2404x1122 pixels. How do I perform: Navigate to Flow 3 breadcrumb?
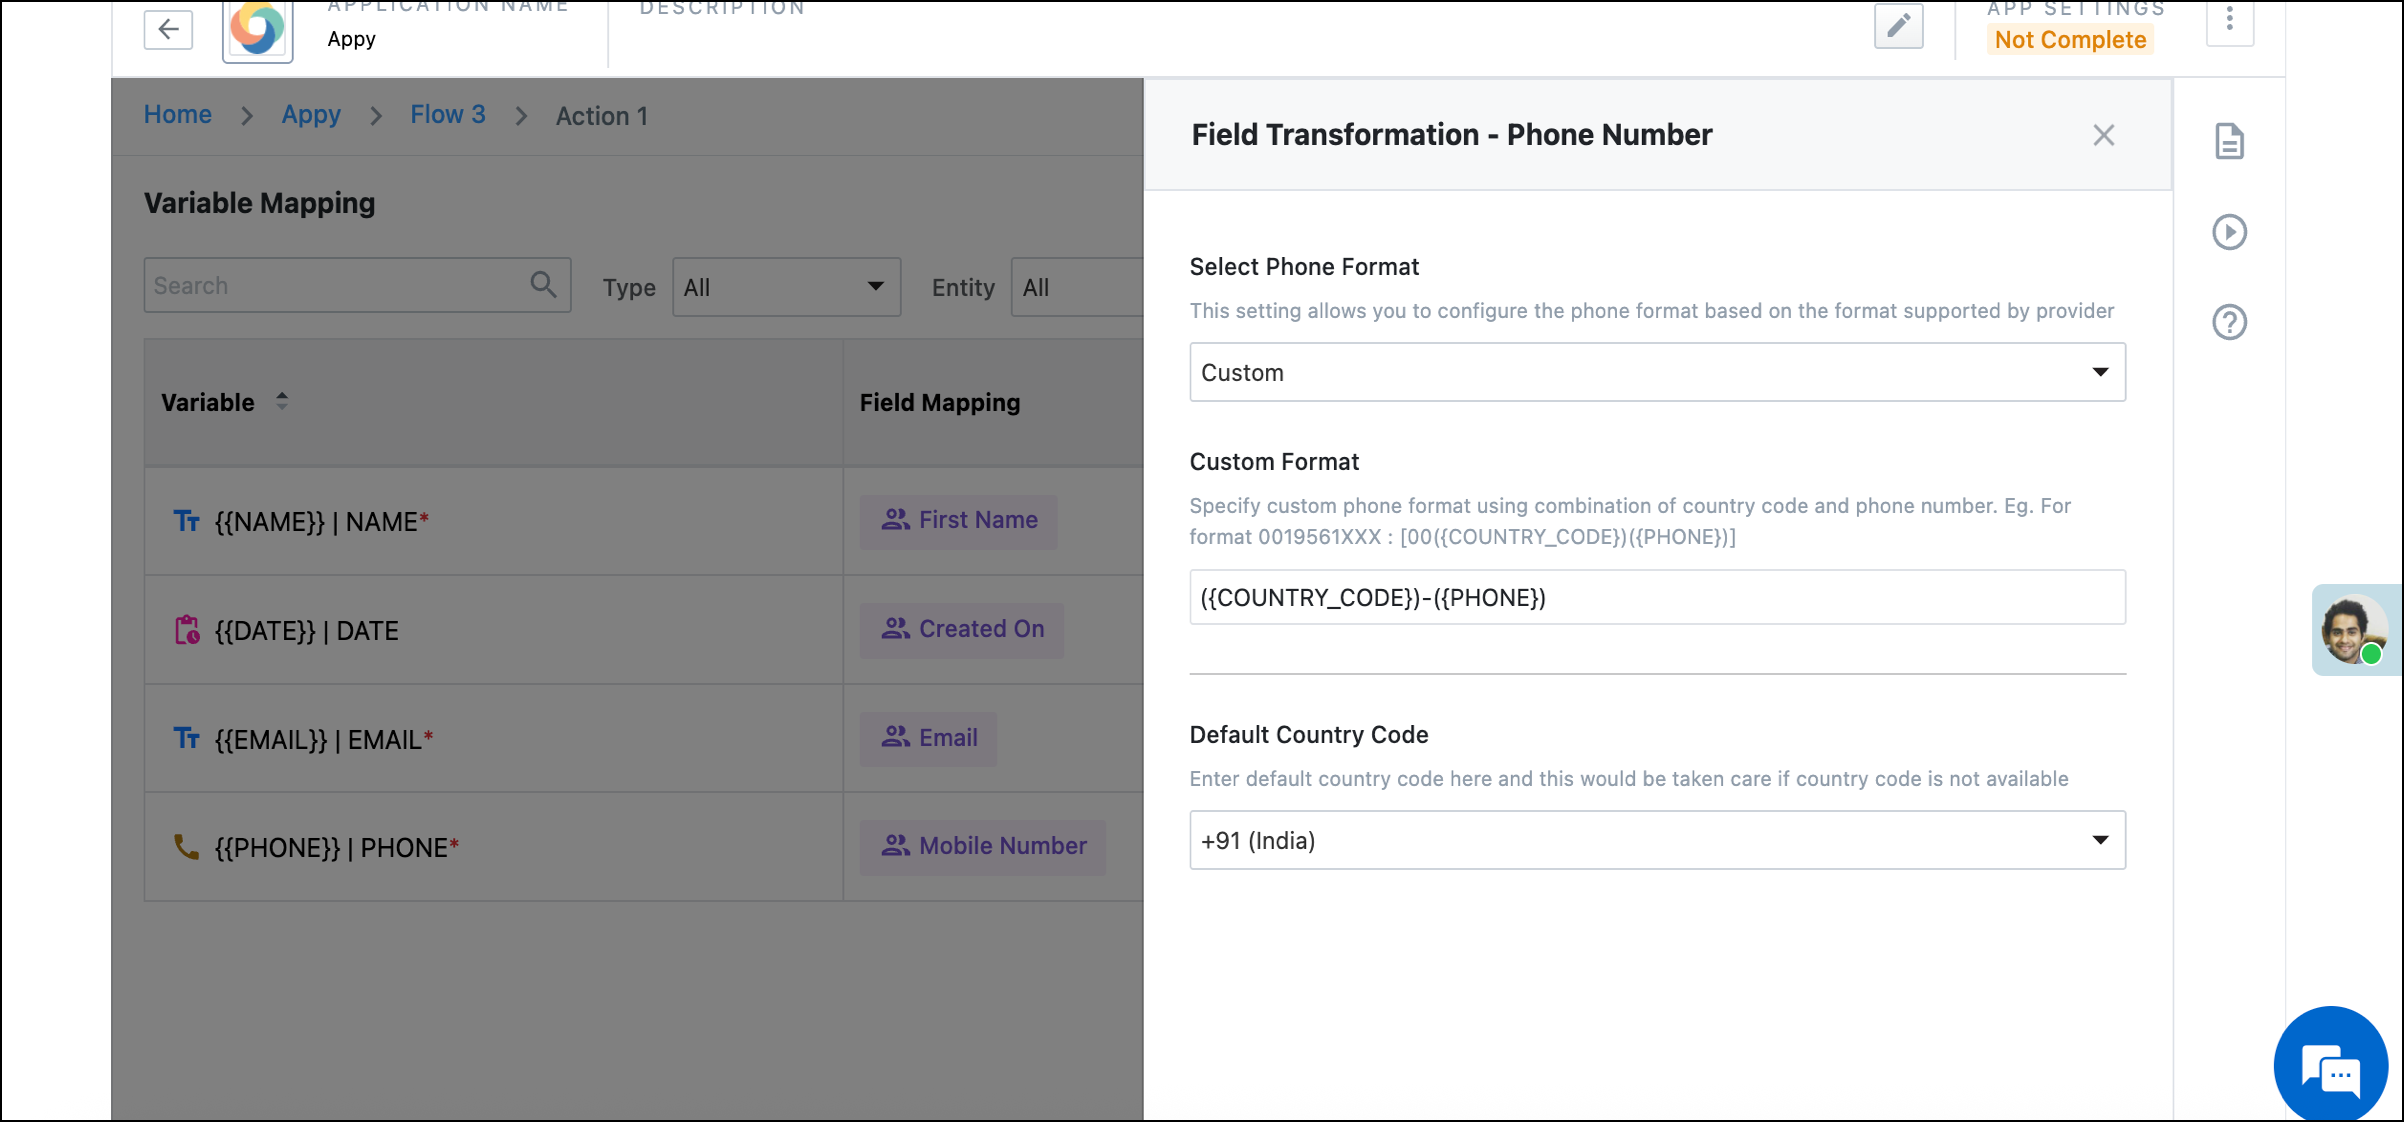pos(448,115)
